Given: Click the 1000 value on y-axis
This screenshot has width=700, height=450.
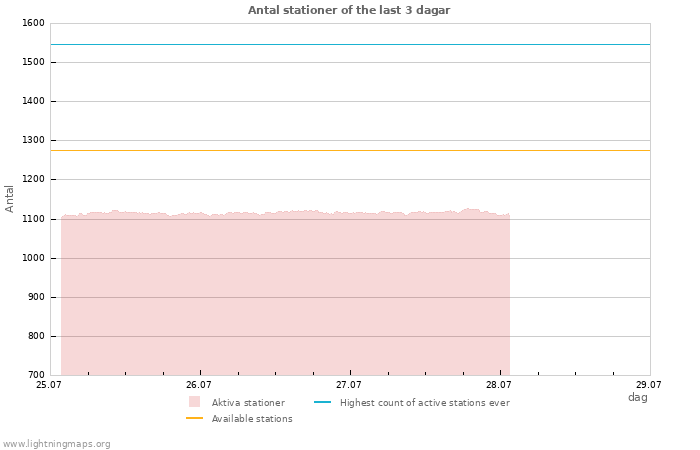Looking at the screenshot, I should click(33, 258).
